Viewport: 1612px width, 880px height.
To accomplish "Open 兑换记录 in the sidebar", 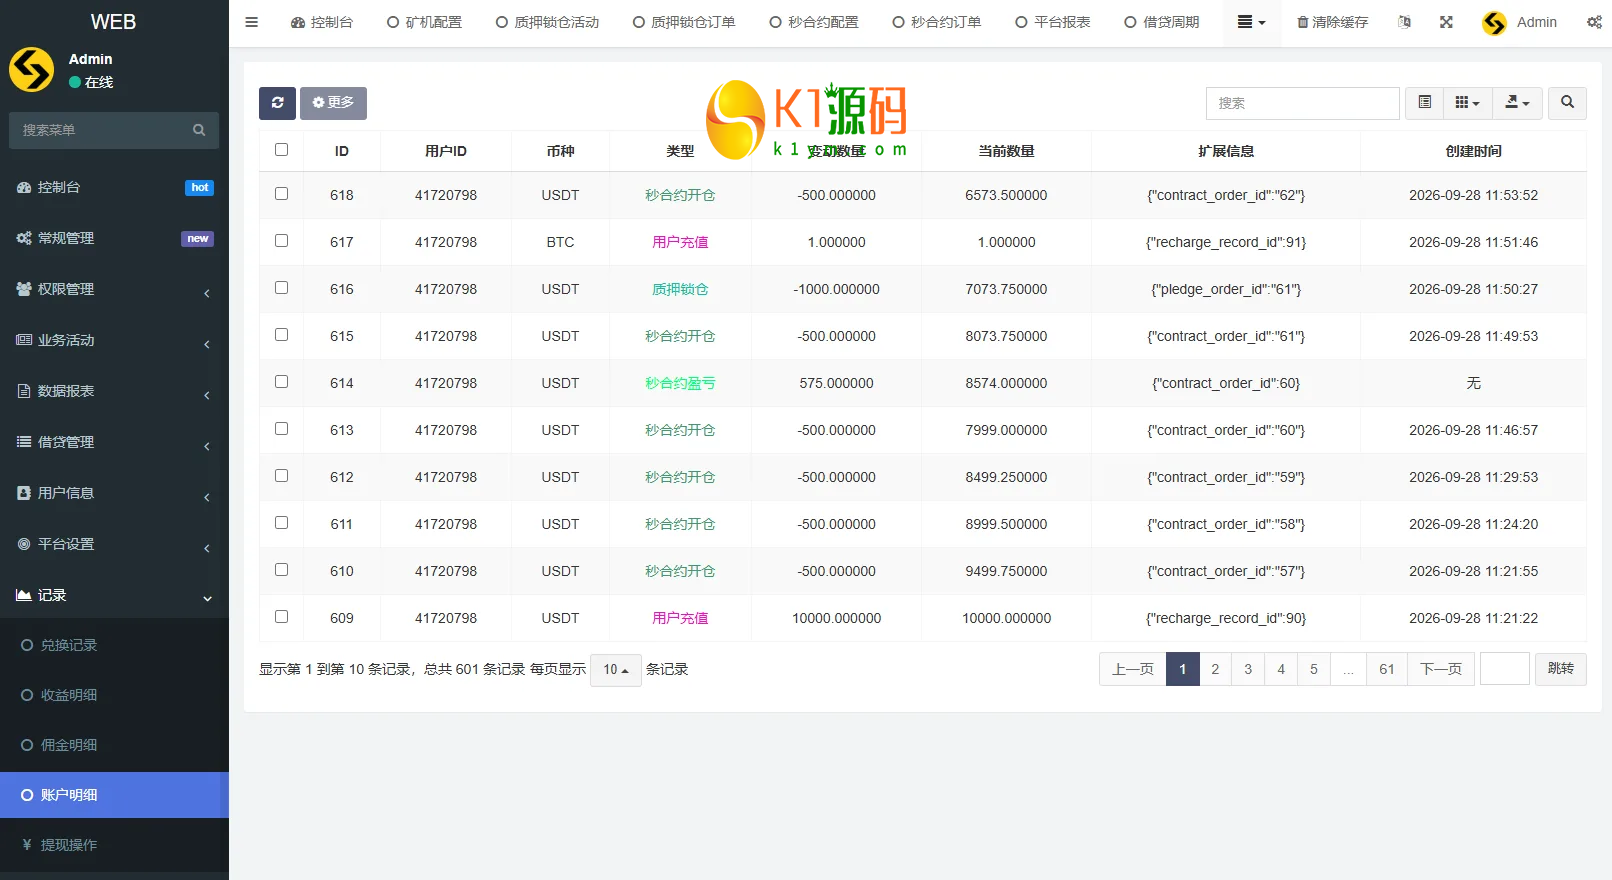I will [x=114, y=645].
